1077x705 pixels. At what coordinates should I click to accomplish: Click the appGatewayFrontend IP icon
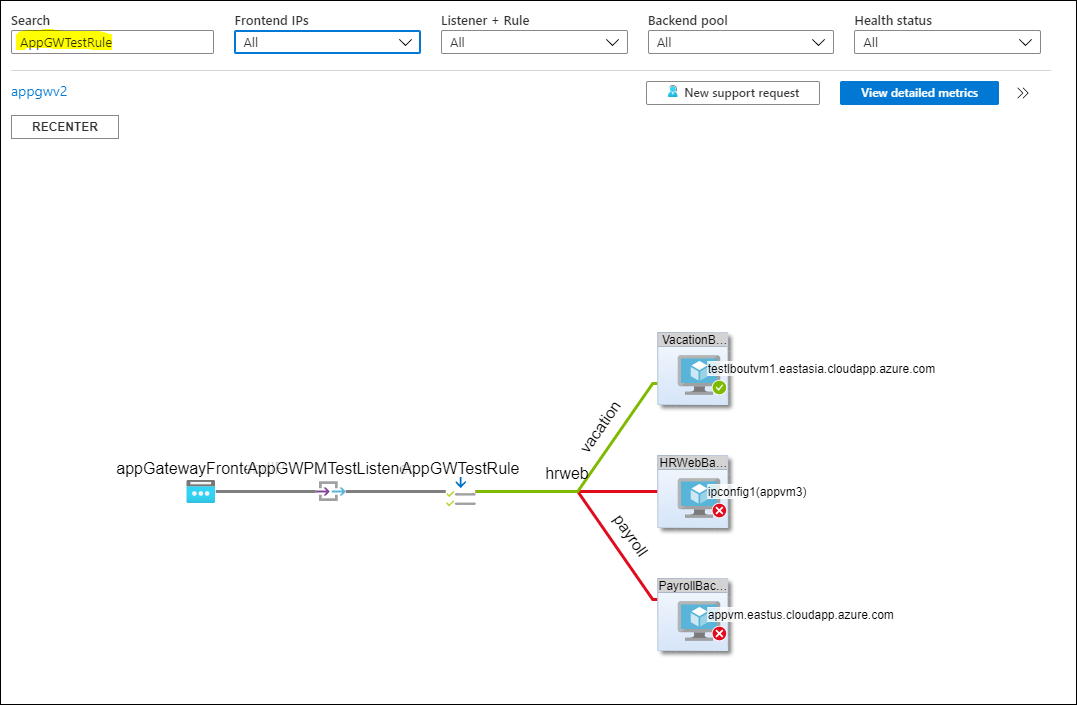point(201,492)
